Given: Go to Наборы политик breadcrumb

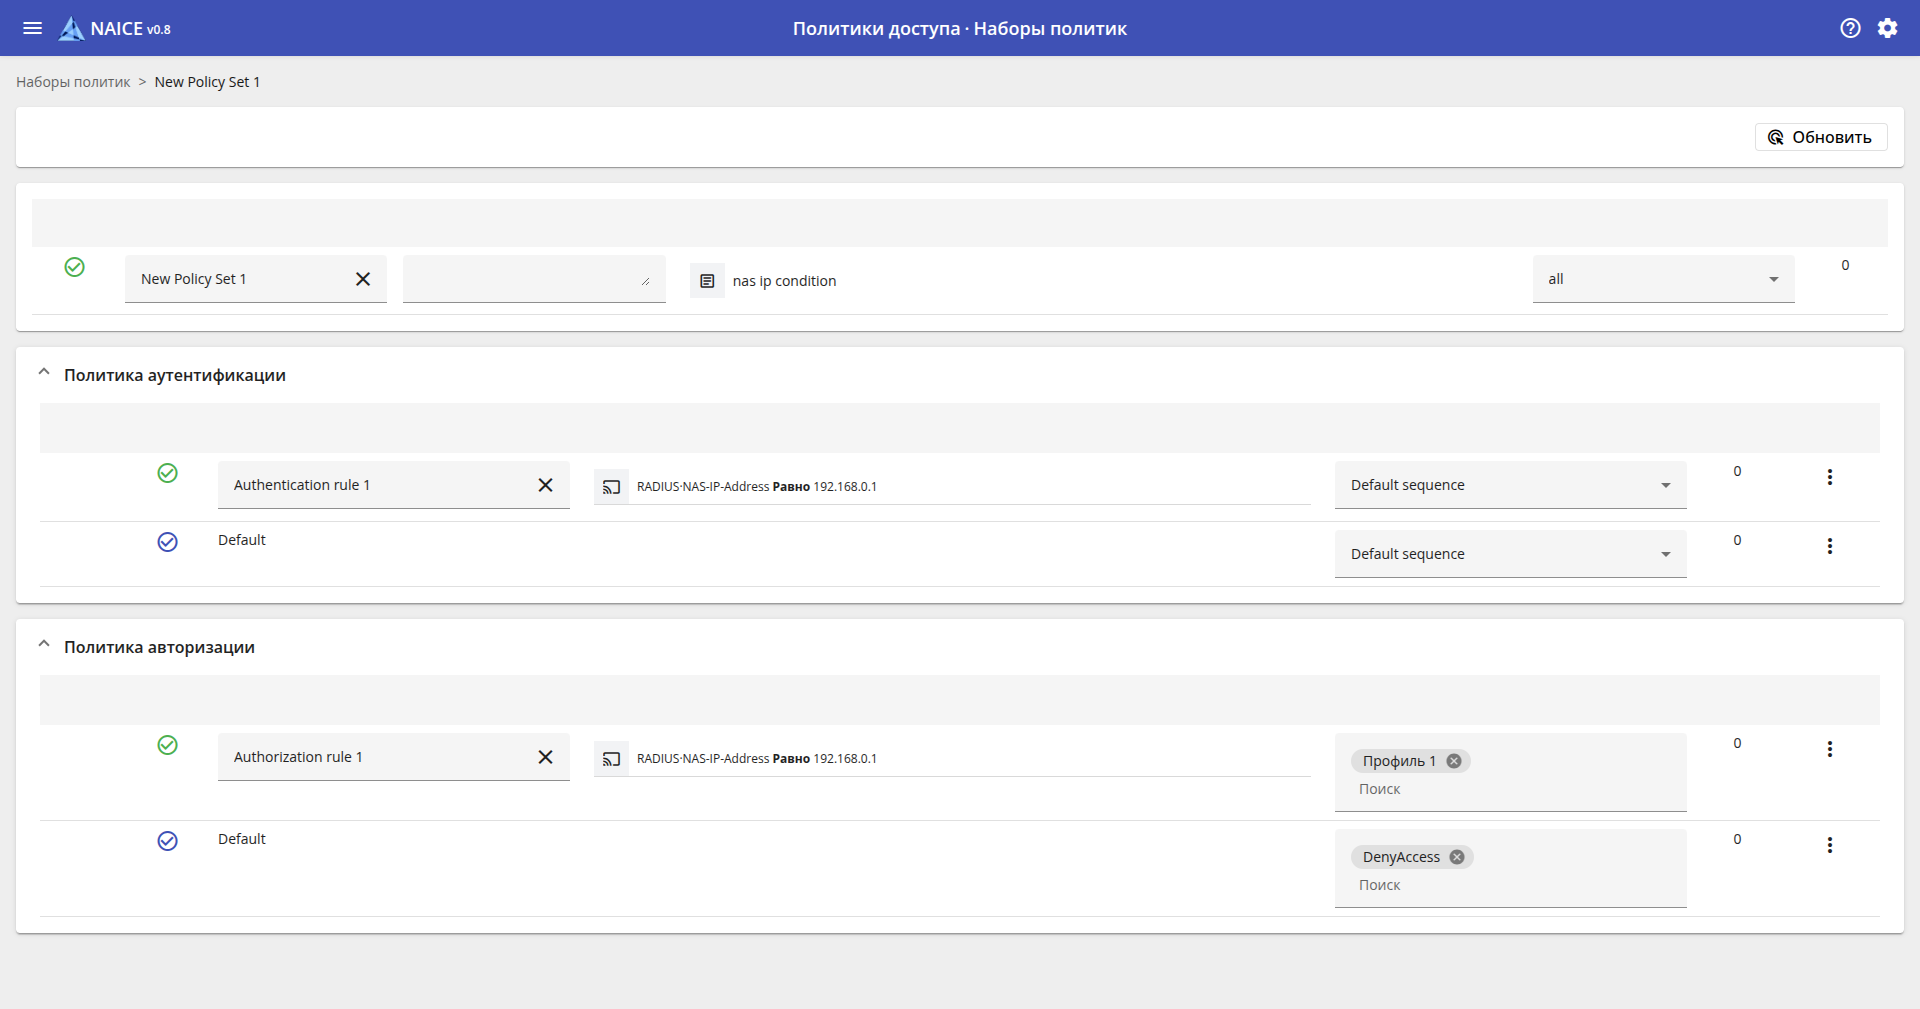Looking at the screenshot, I should pyautogui.click(x=73, y=82).
